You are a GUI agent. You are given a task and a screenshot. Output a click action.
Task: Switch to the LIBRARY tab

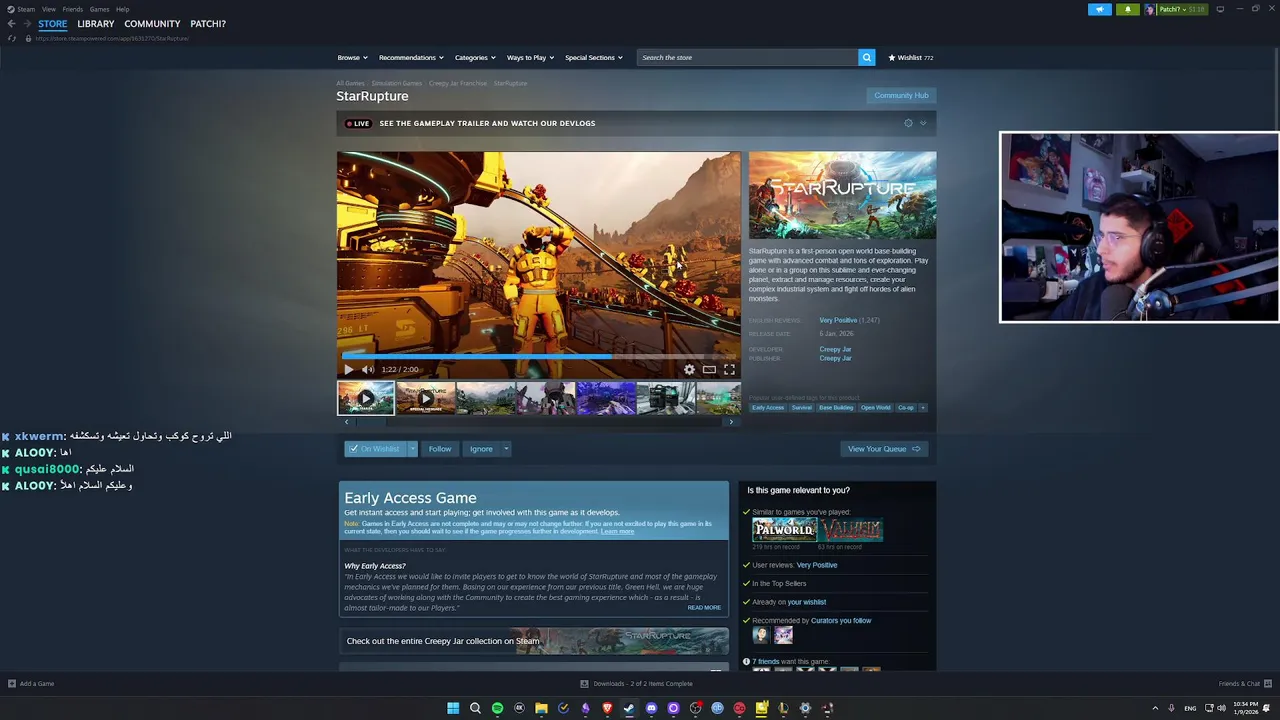(x=96, y=24)
